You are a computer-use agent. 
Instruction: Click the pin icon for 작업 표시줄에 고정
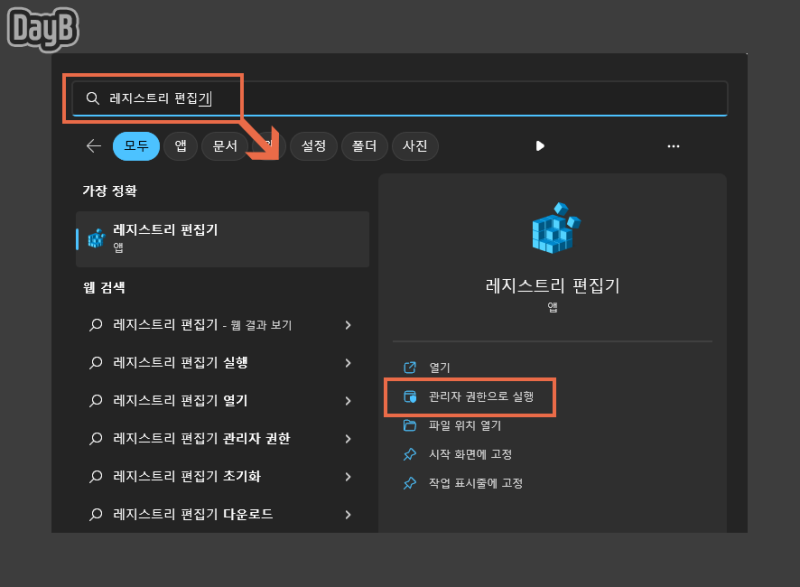click(410, 483)
